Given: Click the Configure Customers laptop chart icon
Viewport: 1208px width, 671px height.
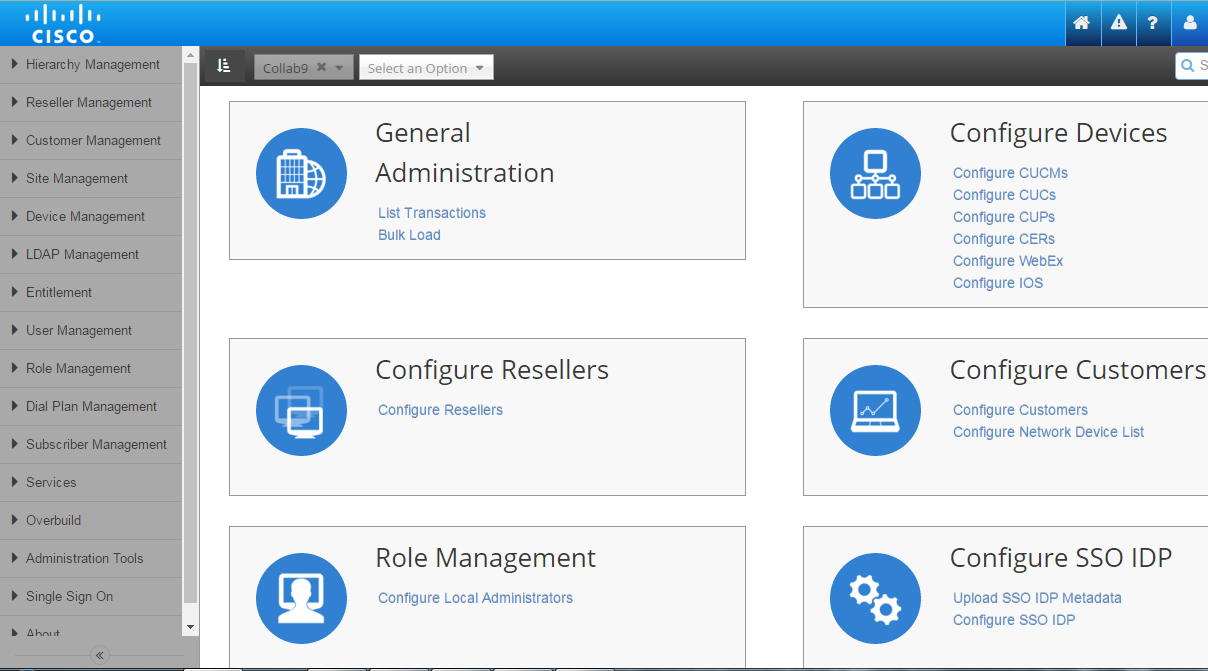Looking at the screenshot, I should (x=875, y=411).
